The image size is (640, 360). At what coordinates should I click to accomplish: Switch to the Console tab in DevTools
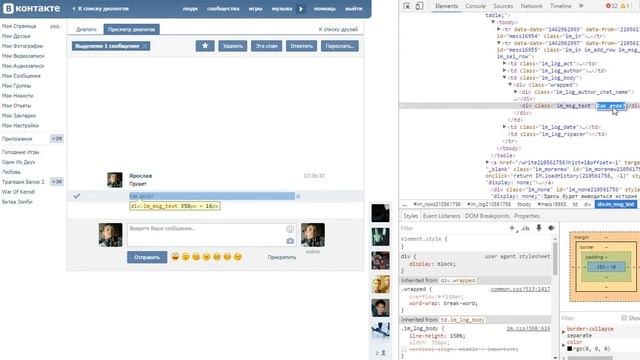[476, 6]
